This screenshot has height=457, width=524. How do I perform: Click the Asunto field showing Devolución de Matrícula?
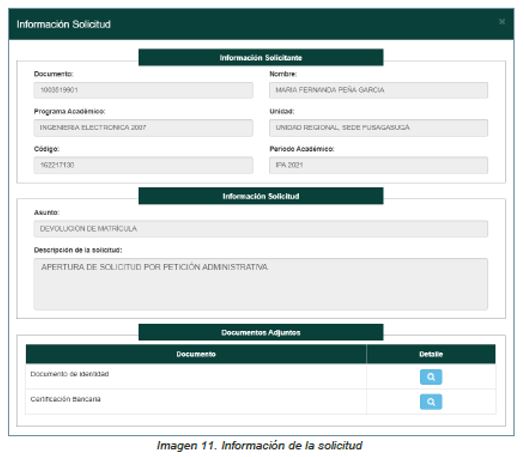[x=261, y=229]
